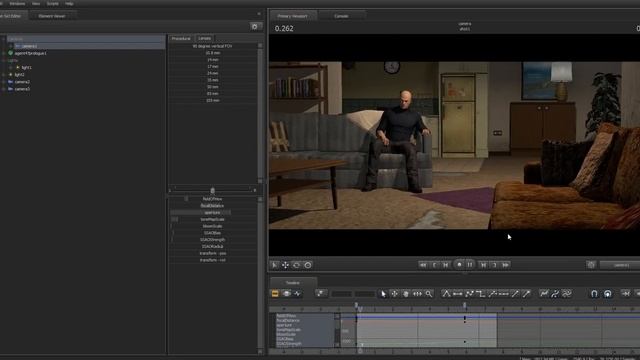
Task: Click the circle tool icon beside rotate
Action: coord(308,265)
